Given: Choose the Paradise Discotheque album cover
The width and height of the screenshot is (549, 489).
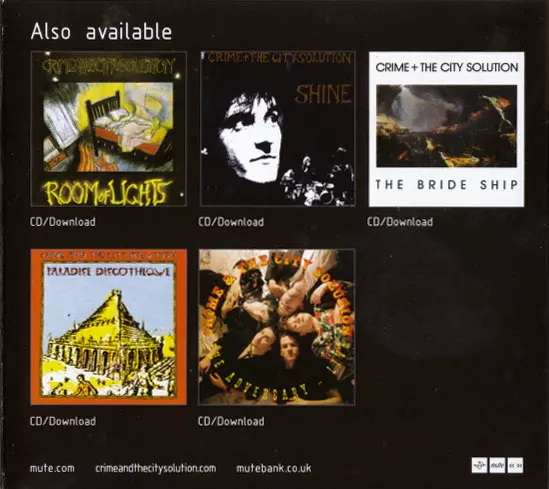Looking at the screenshot, I should tap(109, 327).
